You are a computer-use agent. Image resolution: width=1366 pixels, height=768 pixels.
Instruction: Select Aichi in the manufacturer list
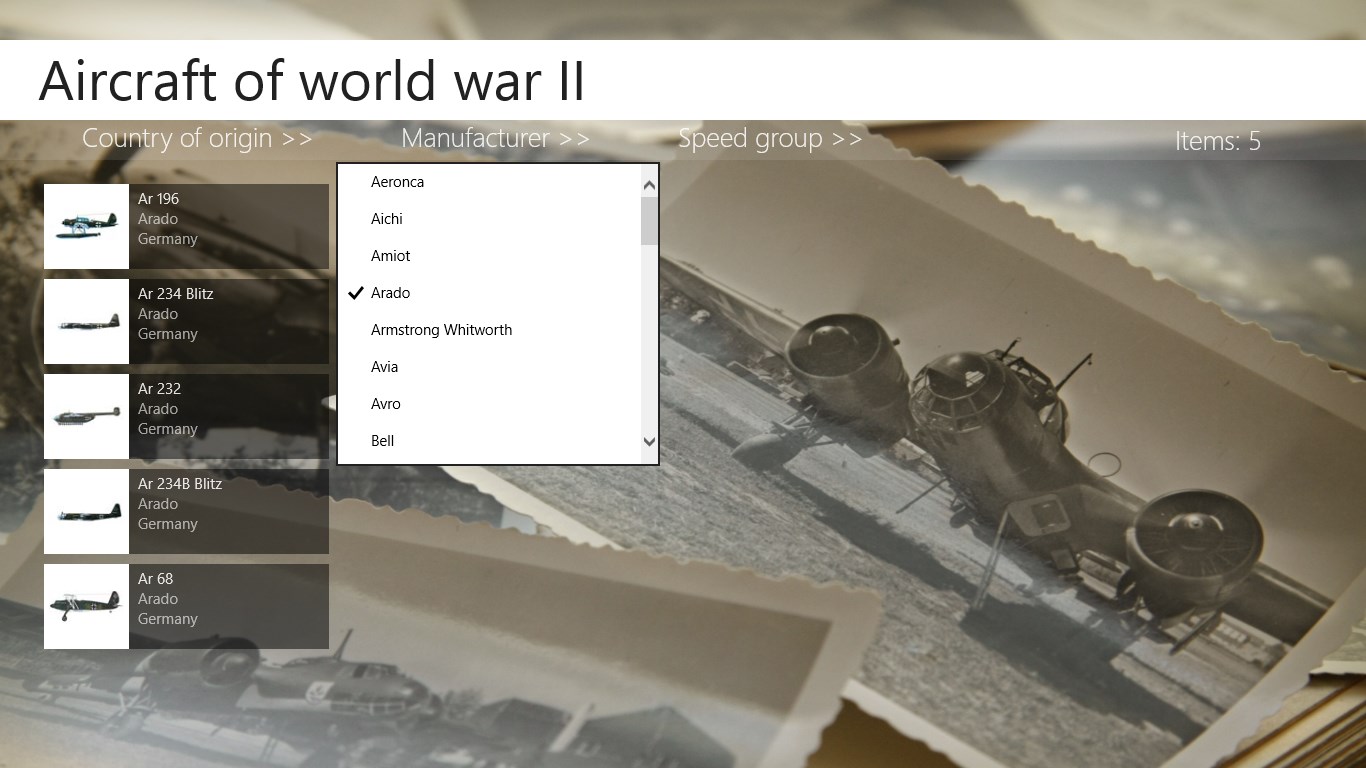386,219
